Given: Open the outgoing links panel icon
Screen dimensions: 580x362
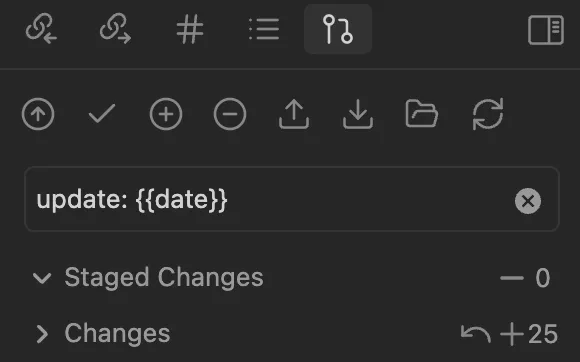Looking at the screenshot, I should point(115,29).
